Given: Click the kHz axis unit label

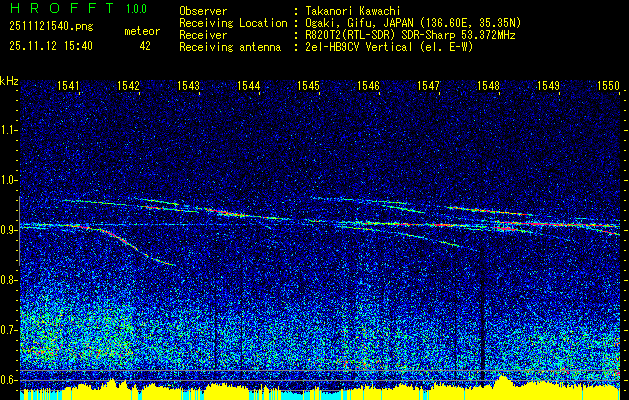Looking at the screenshot, I should click(9, 81).
